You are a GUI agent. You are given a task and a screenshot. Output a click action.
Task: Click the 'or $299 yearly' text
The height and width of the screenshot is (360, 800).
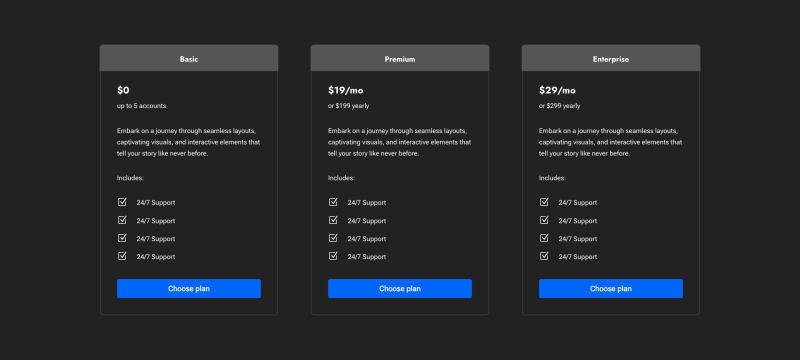pyautogui.click(x=559, y=106)
